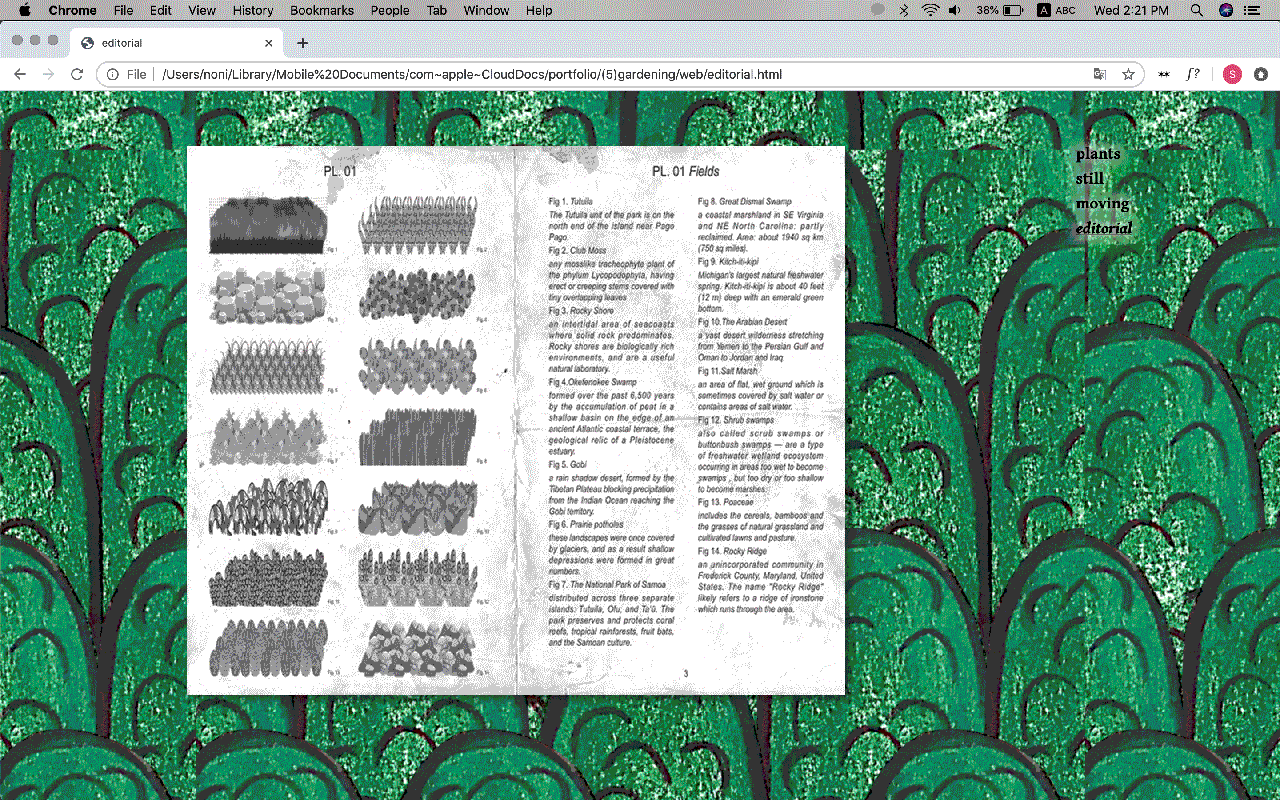Click the Fig 8 tall grass illustration
The image size is (1280, 800).
tap(415, 437)
